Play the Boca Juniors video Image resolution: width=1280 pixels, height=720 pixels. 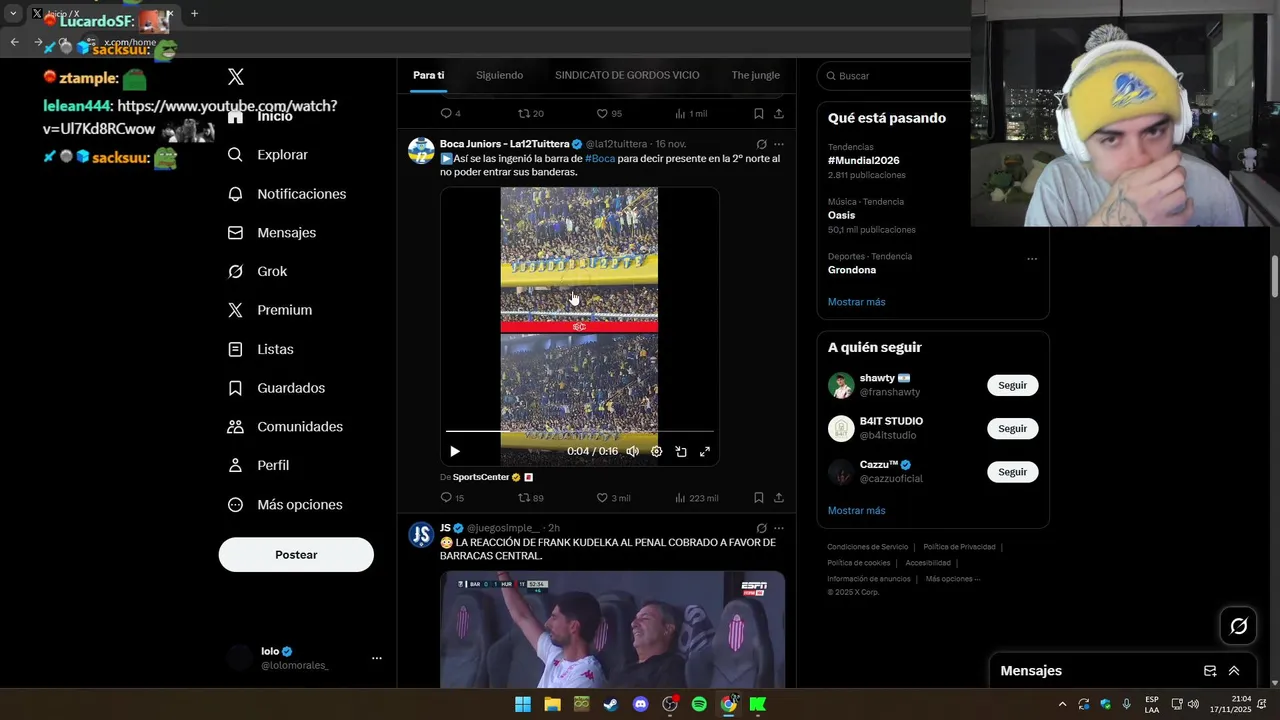coord(455,451)
